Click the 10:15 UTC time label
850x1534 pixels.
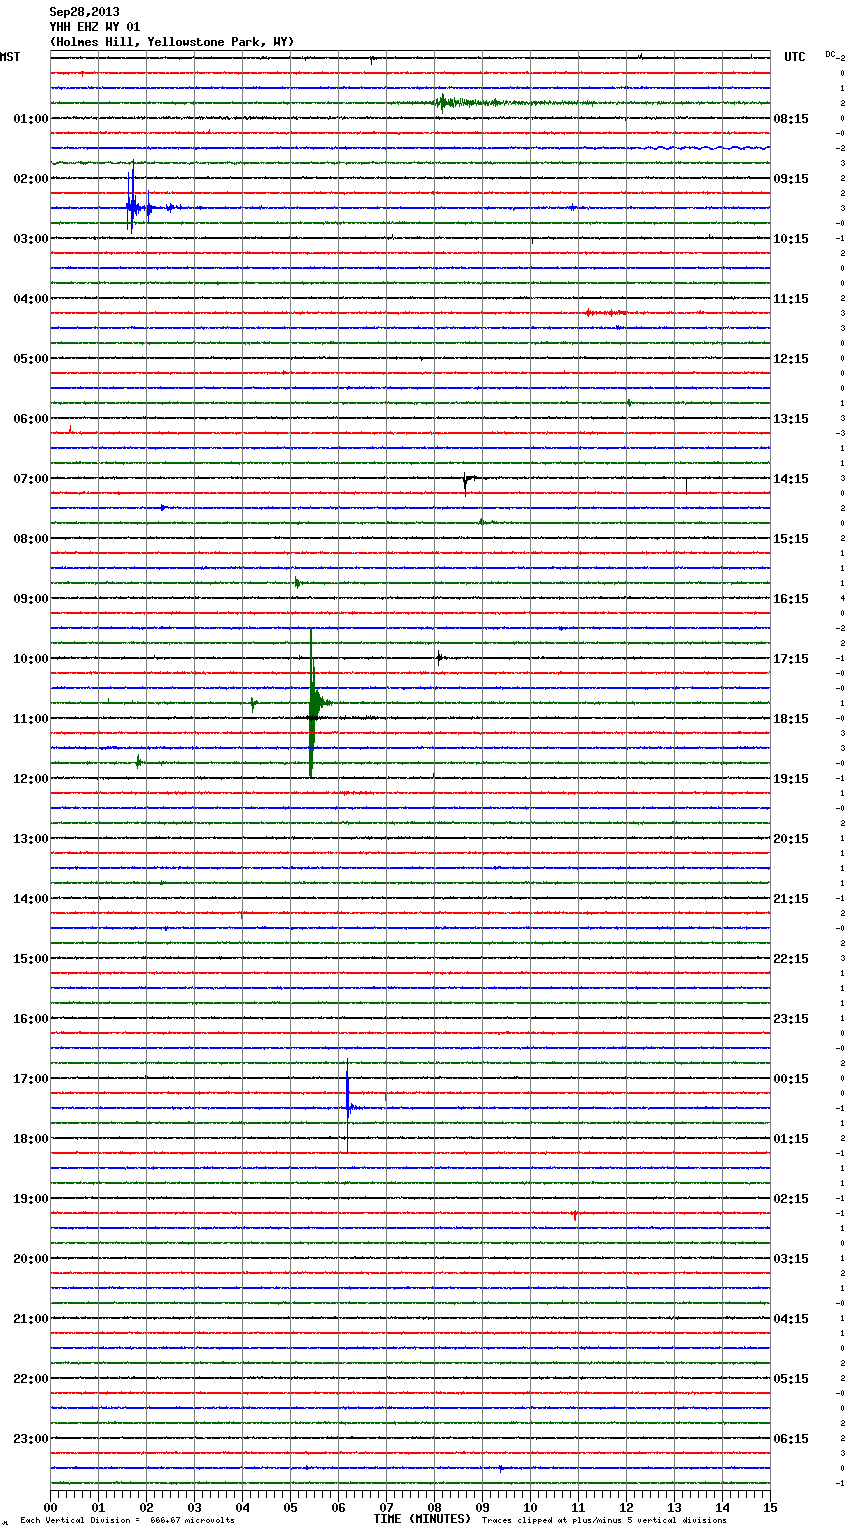(791, 239)
